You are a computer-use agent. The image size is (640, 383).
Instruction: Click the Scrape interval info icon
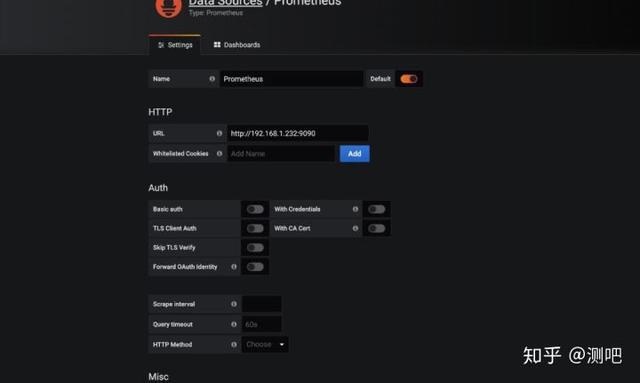click(234, 304)
